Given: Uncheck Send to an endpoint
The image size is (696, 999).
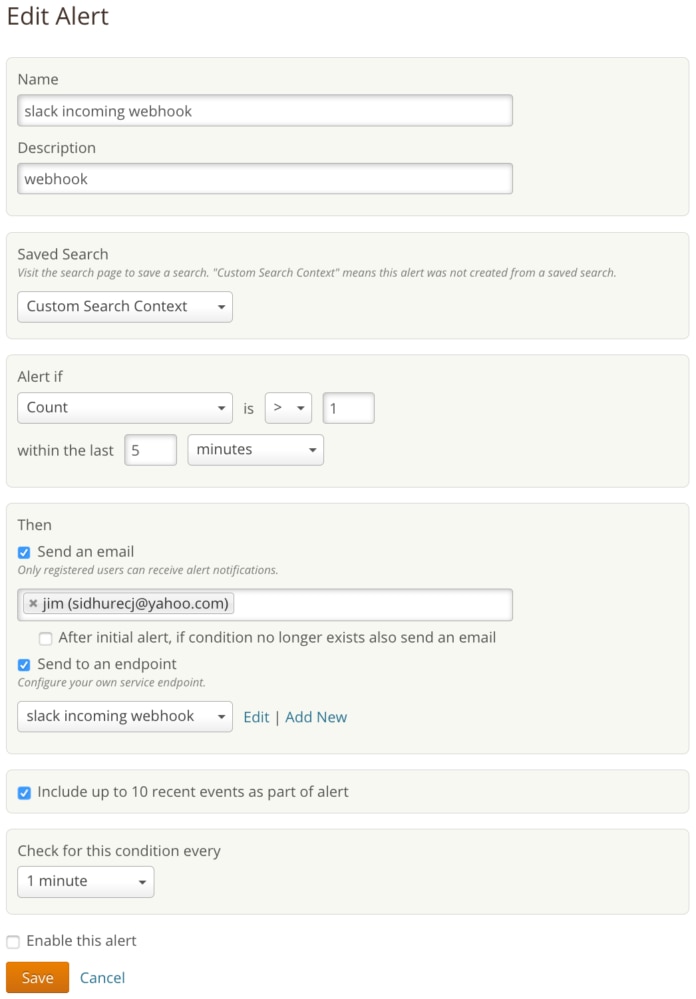Looking at the screenshot, I should 24,665.
